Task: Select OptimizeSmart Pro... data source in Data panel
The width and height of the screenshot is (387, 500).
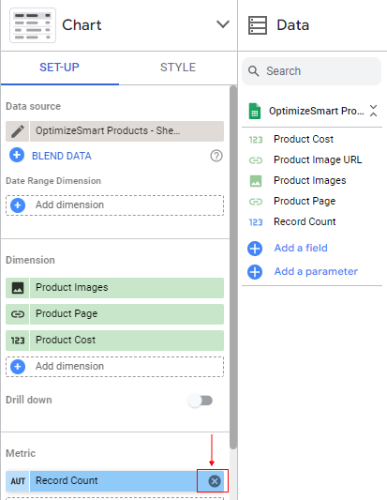Action: (x=316, y=111)
